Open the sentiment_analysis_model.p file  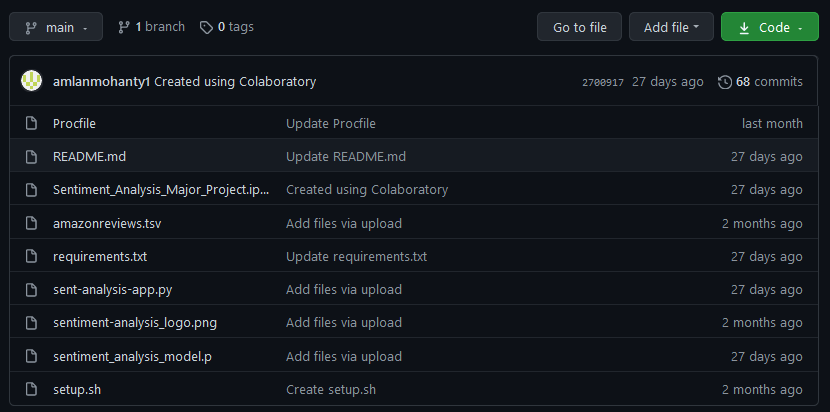pos(132,356)
